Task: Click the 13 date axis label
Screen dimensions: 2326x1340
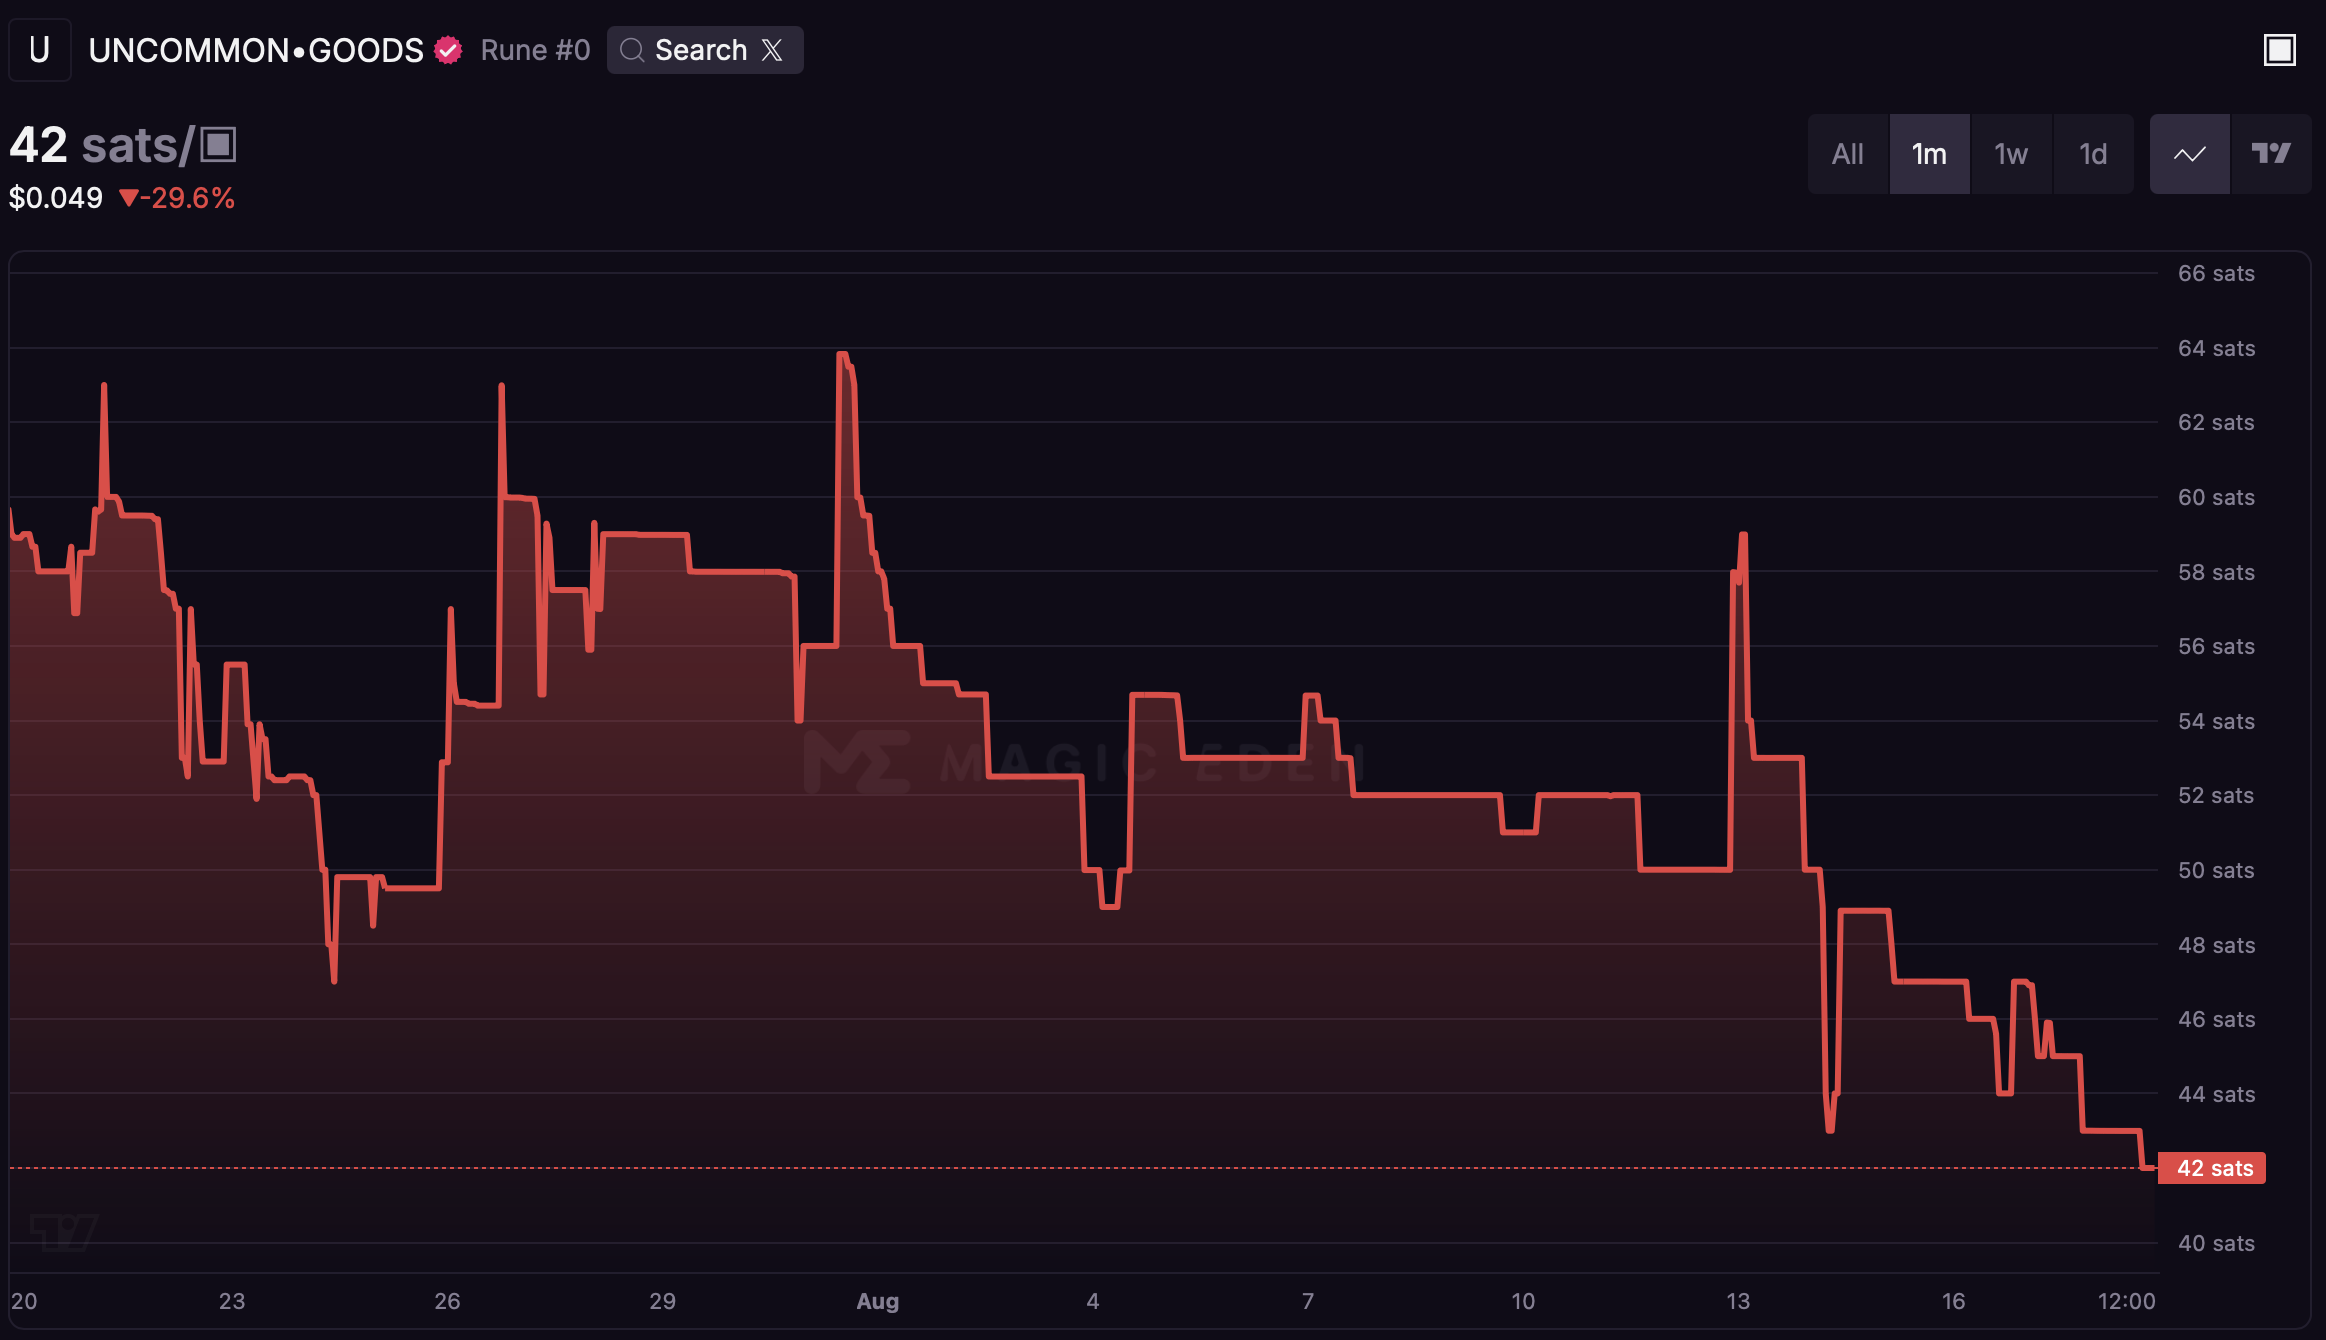Action: click(x=1738, y=1301)
